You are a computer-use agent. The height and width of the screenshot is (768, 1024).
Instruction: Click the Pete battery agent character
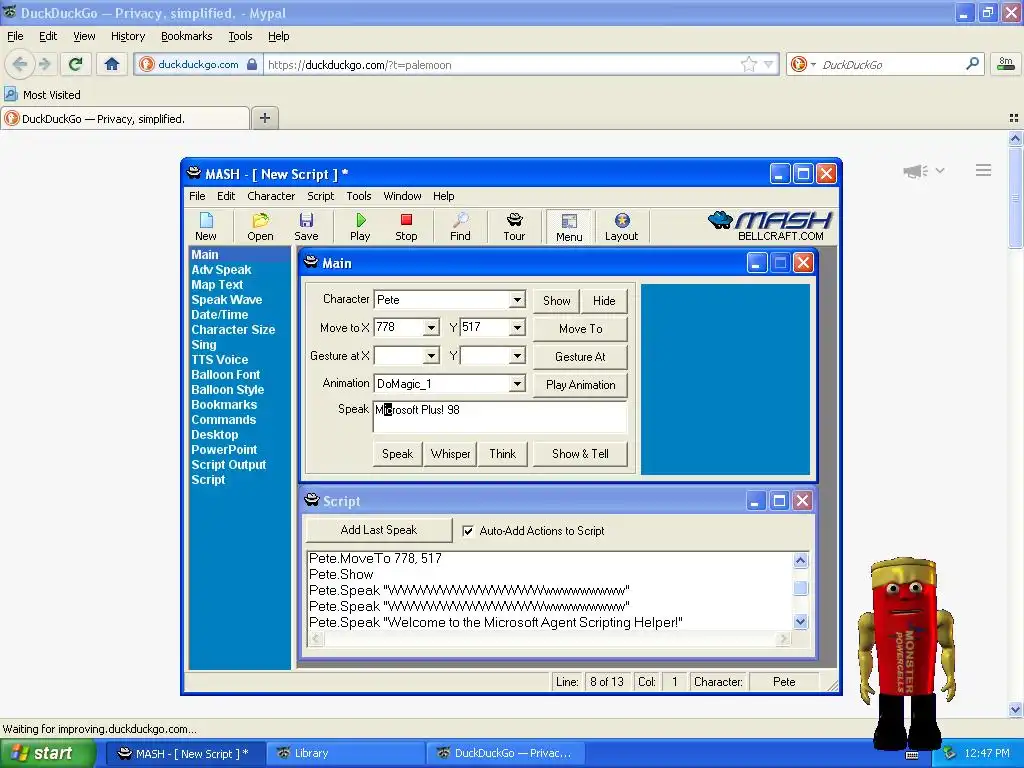tap(906, 653)
